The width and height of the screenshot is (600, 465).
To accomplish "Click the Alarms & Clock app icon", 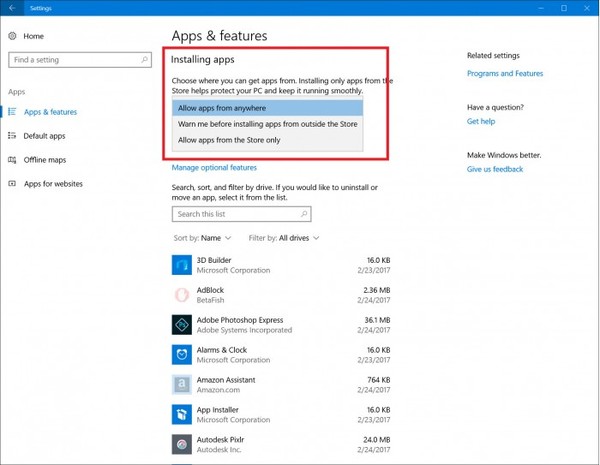I will coord(182,354).
